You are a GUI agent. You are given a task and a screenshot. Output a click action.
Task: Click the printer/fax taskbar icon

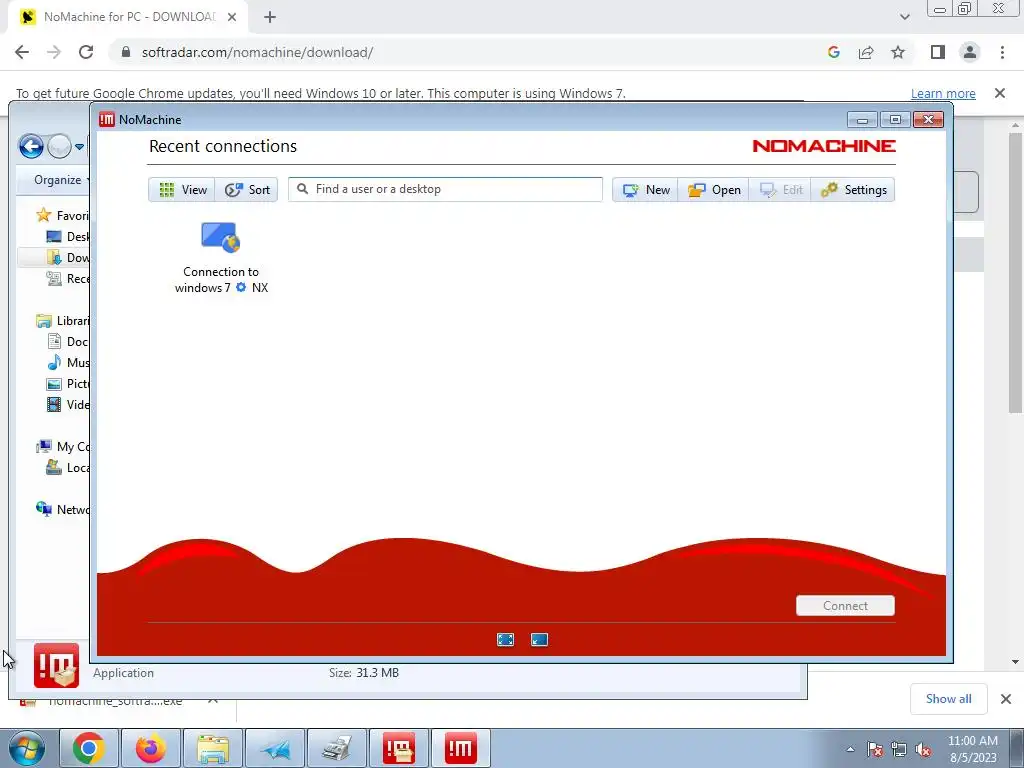tap(337, 748)
